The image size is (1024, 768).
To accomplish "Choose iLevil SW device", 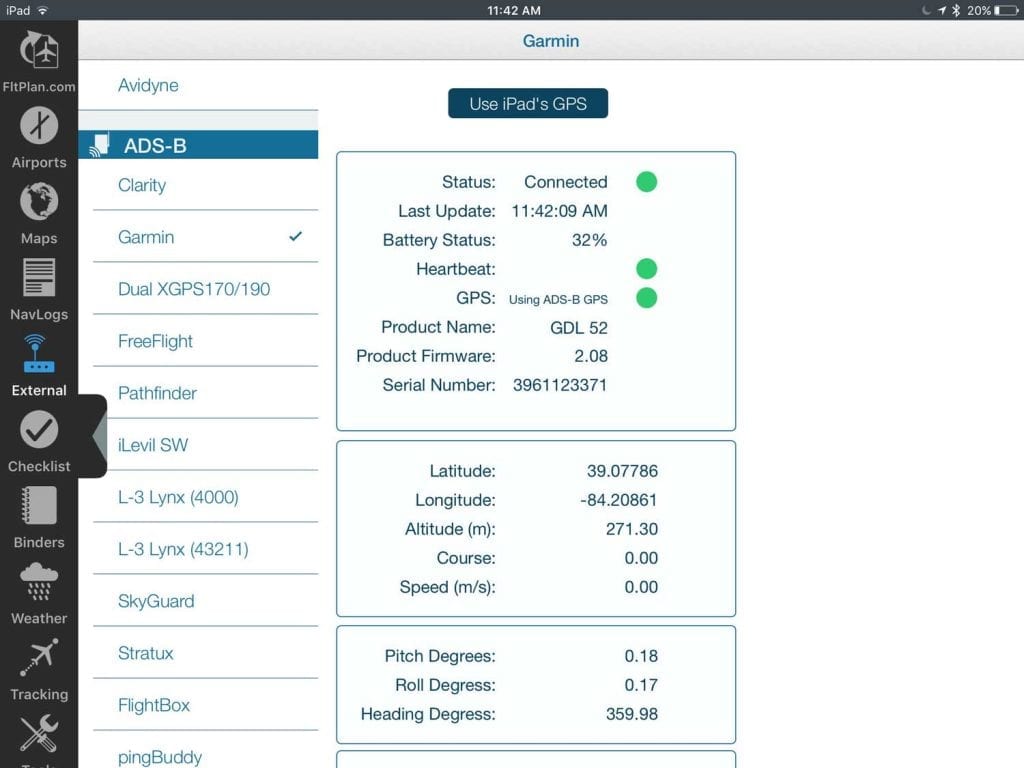I will coord(205,445).
